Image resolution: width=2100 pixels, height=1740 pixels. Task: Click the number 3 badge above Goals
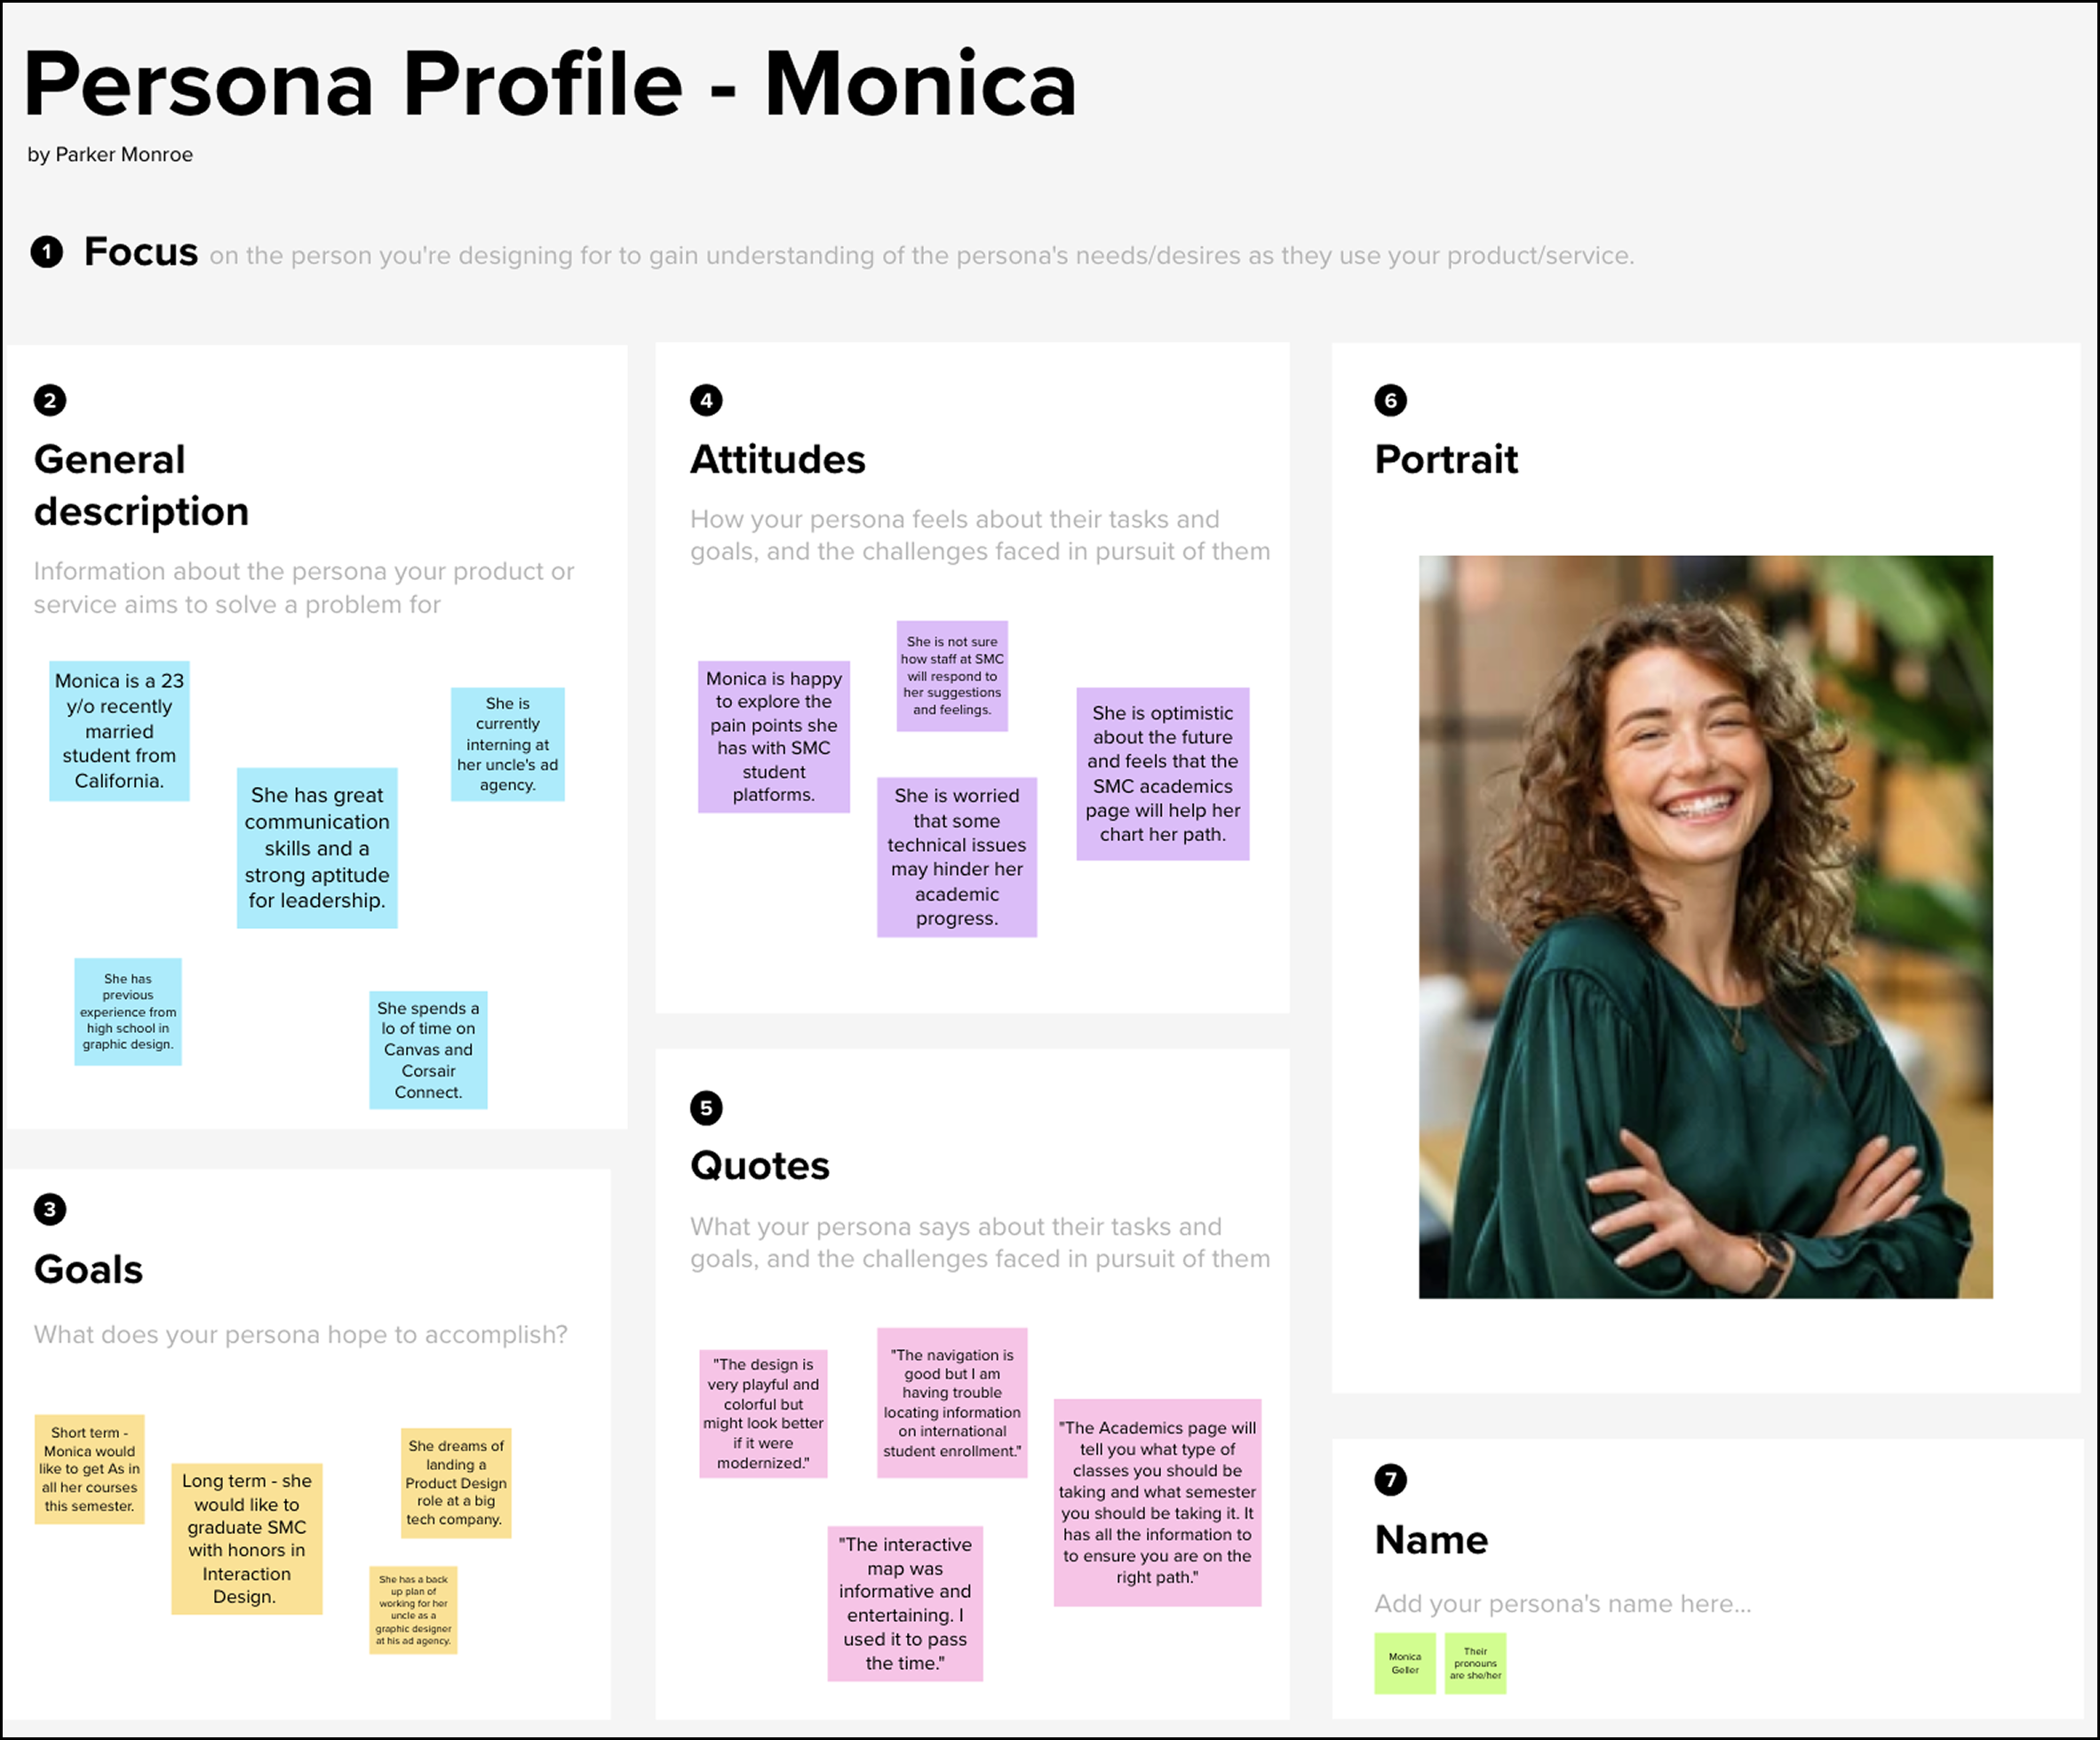pos(50,1210)
